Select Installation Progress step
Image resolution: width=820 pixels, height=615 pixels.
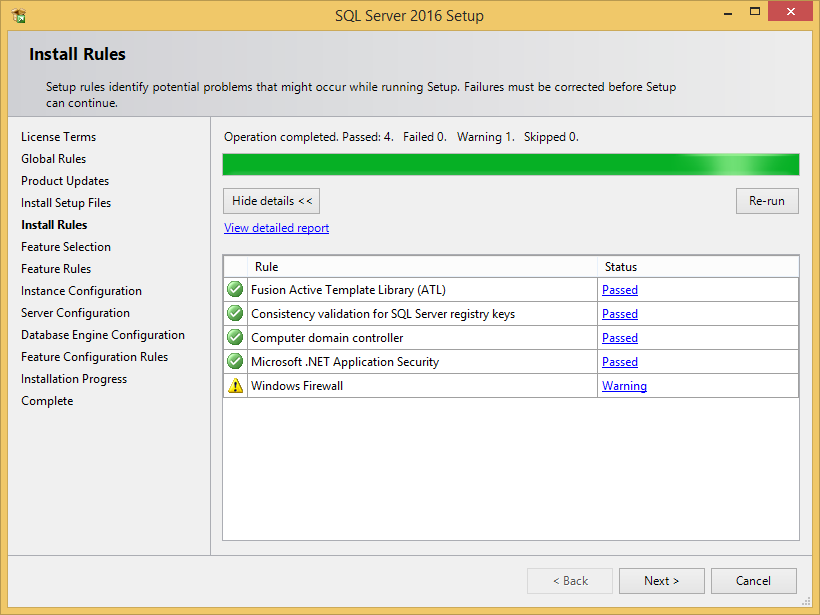74,379
